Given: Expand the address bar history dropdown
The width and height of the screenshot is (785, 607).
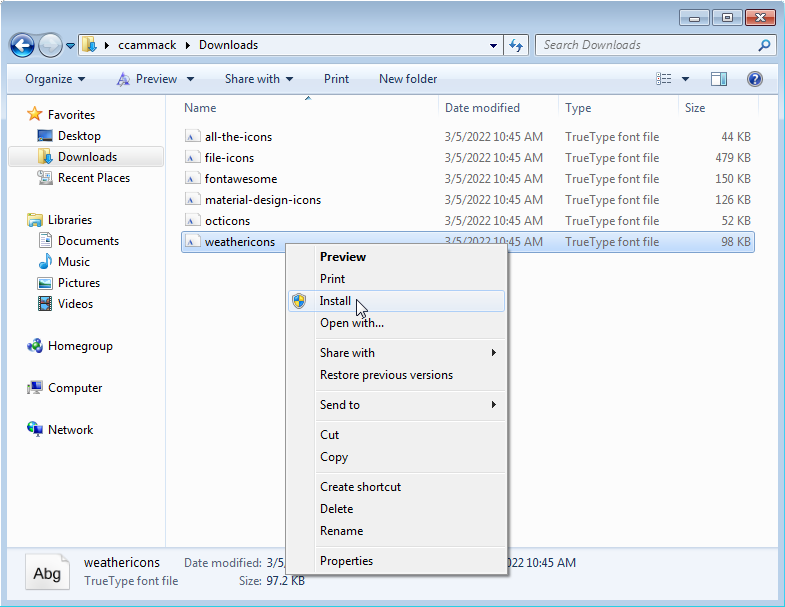Looking at the screenshot, I should tap(493, 46).
